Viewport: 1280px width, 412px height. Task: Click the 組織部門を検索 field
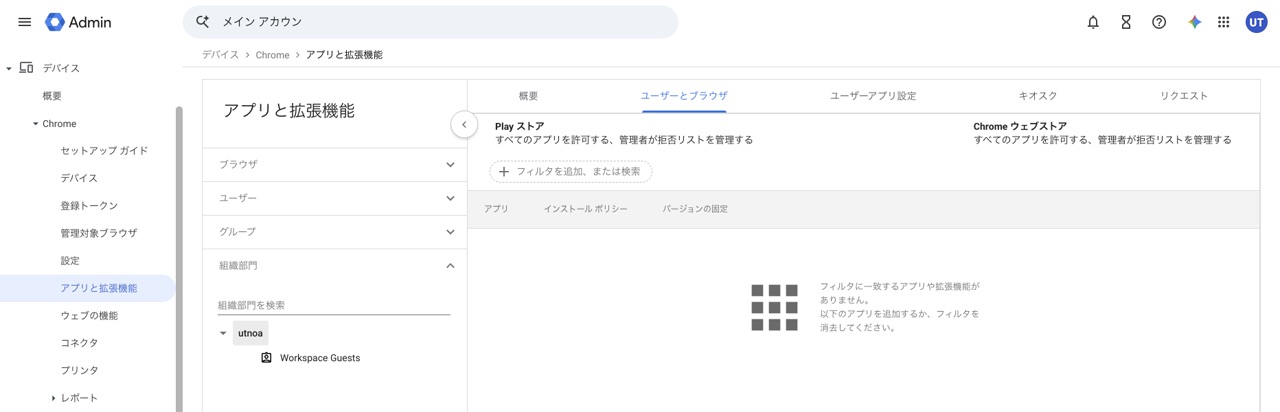334,305
